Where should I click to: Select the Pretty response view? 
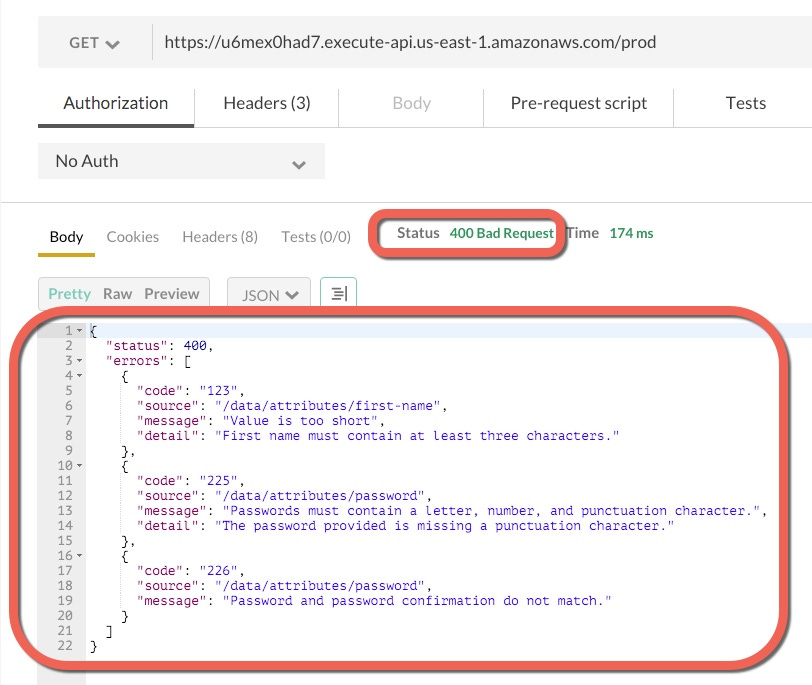click(x=69, y=293)
